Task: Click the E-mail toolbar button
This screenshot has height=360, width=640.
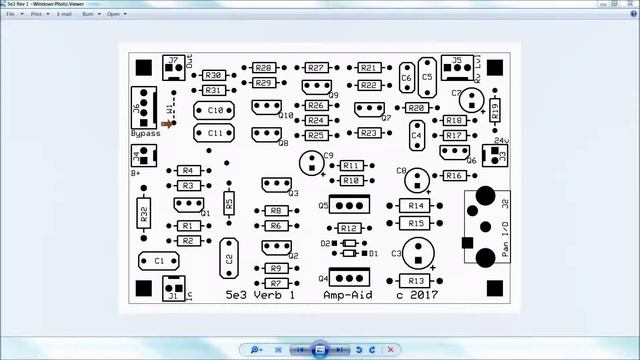Action: click(64, 14)
